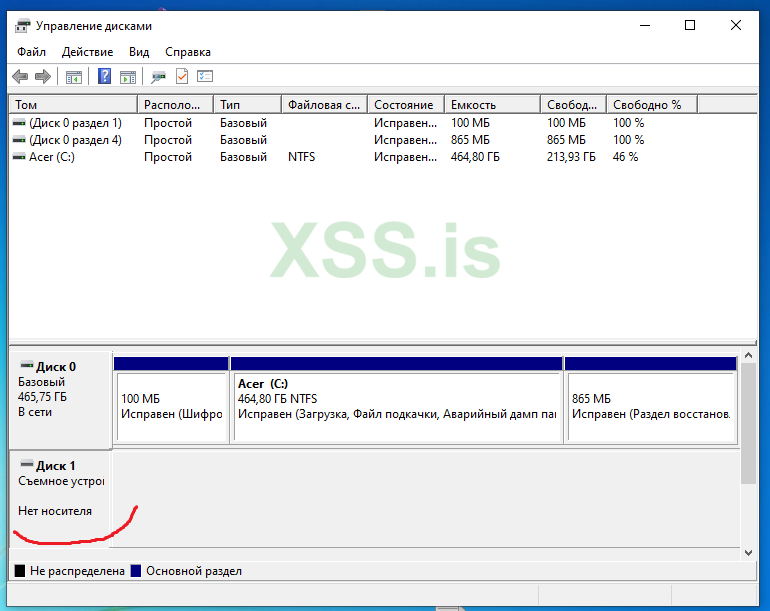Open the Справка menu

tap(188, 52)
